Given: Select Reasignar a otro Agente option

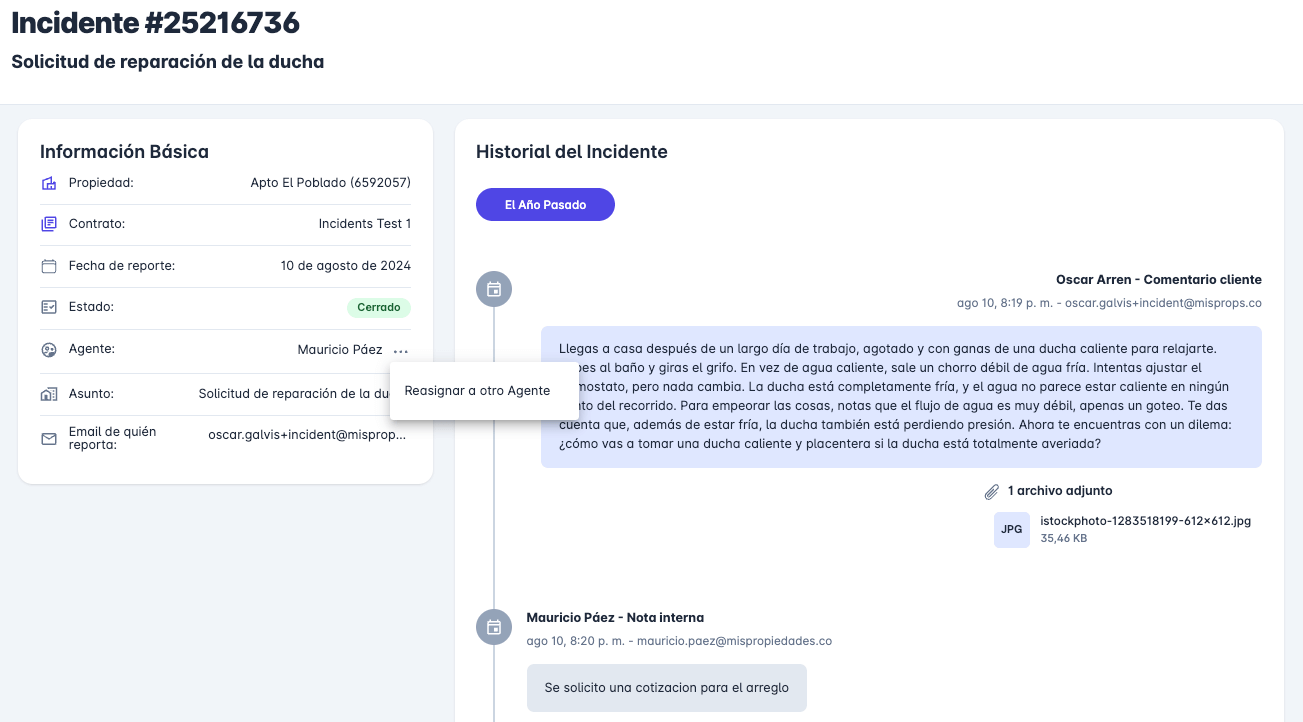Looking at the screenshot, I should [477, 390].
